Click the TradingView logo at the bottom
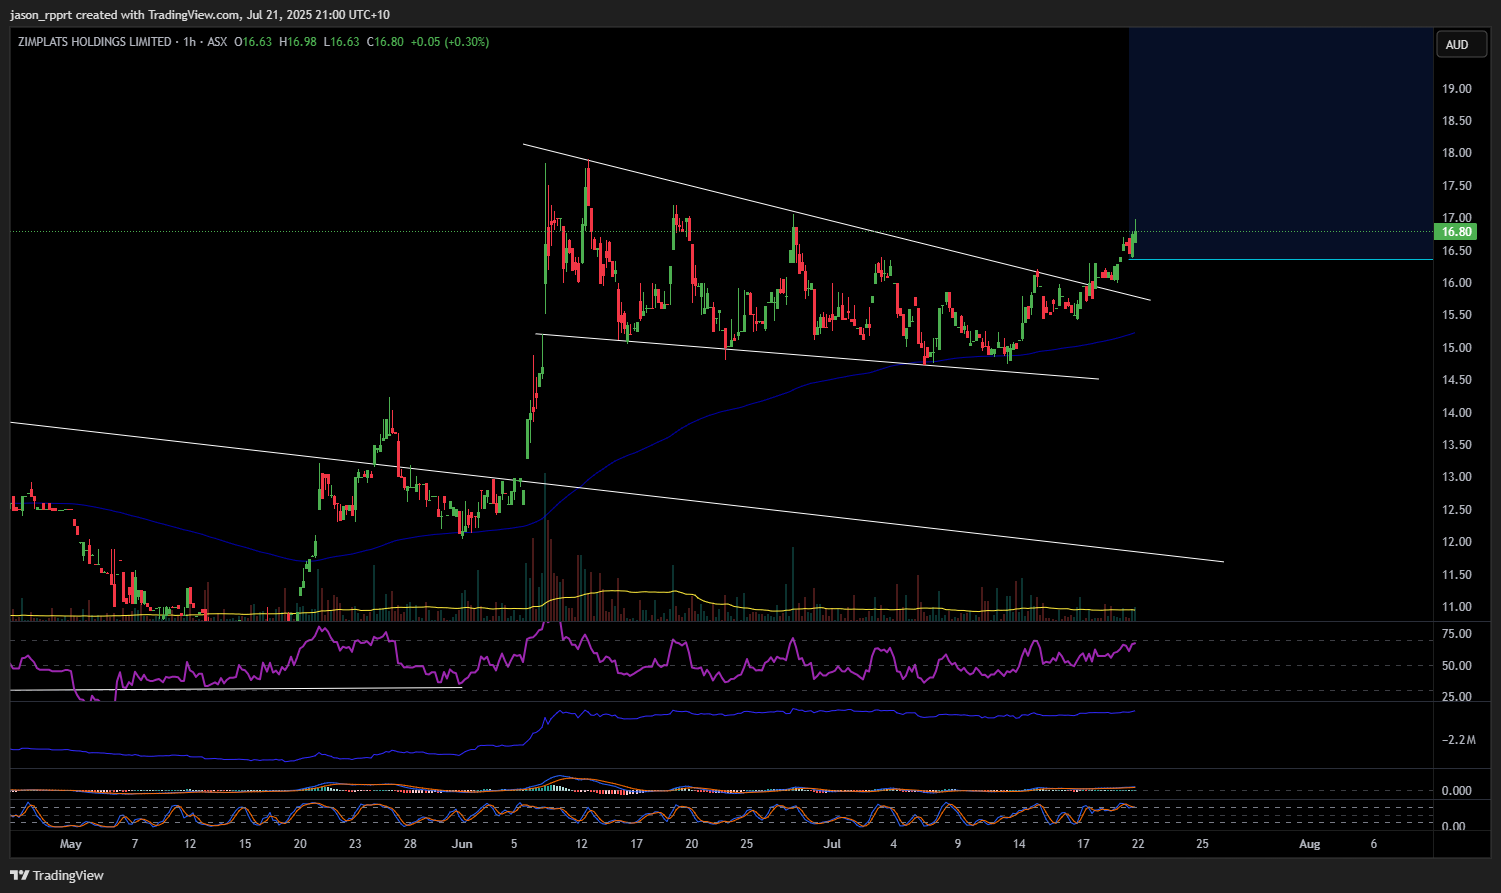 tap(57, 875)
